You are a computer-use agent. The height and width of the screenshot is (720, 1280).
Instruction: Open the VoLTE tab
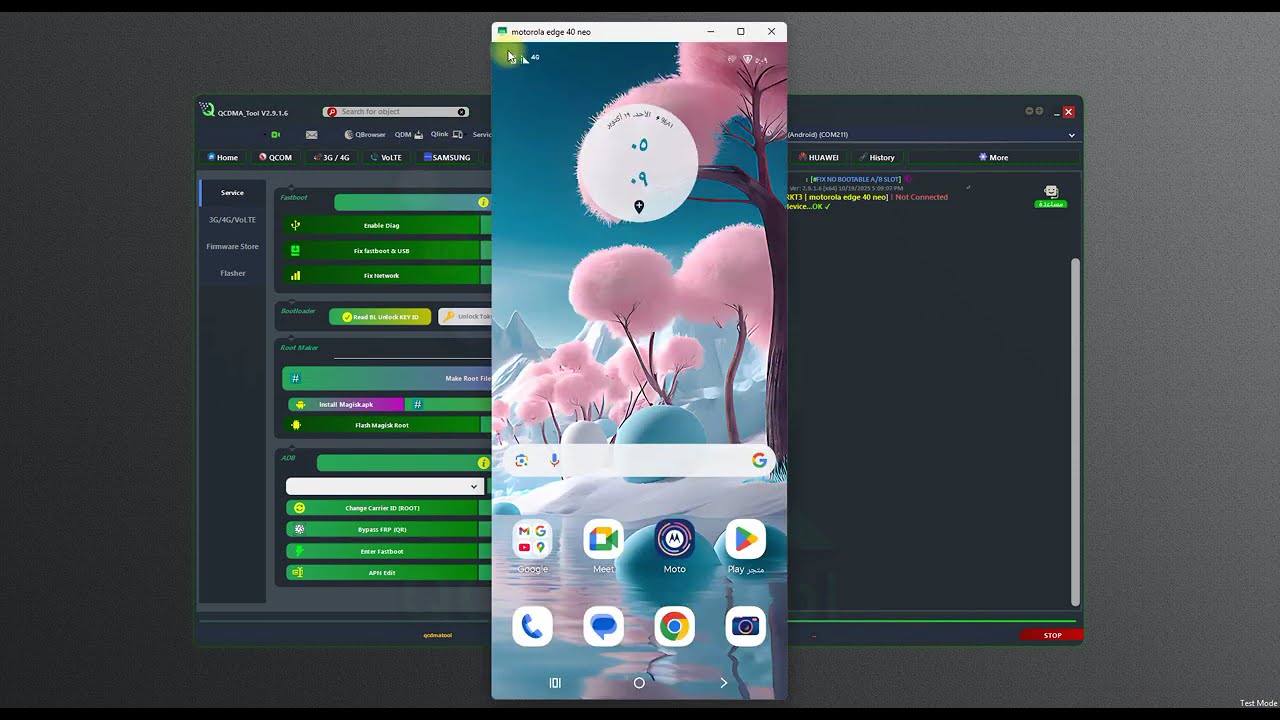386,157
